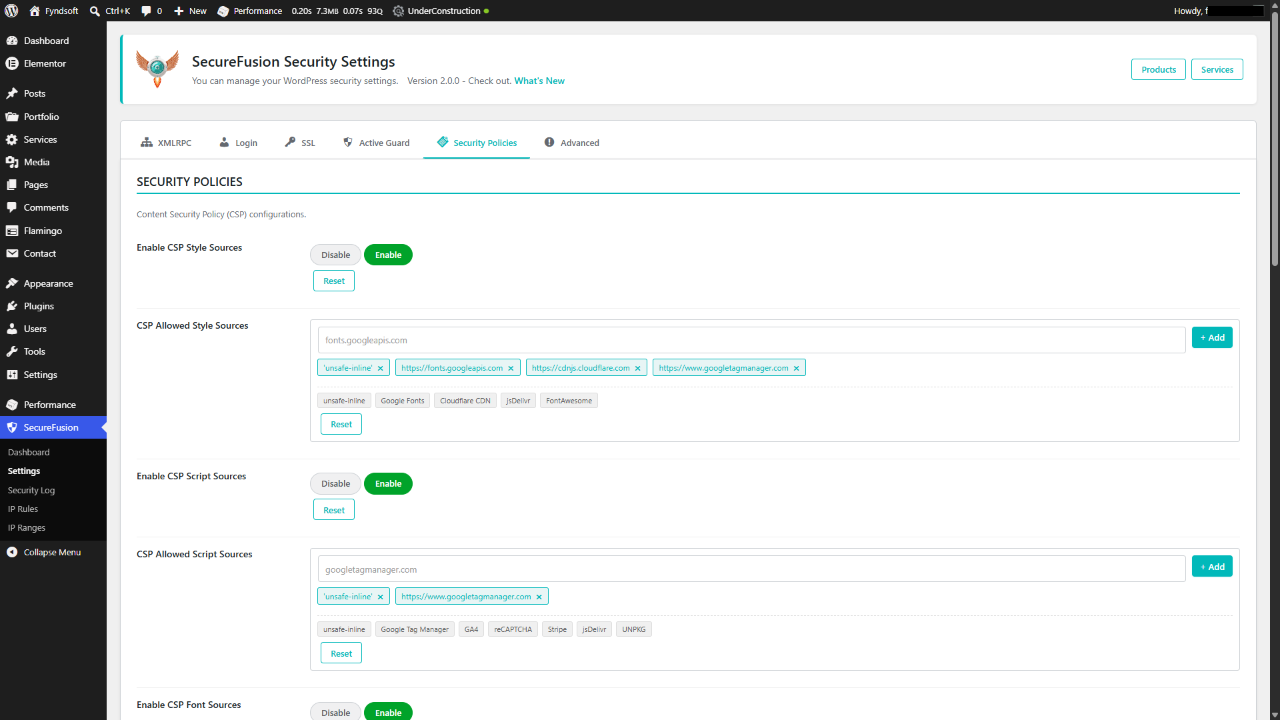Remove fonts.googleapis.com style source tag
1280x720 pixels.
pyautogui.click(x=511, y=368)
